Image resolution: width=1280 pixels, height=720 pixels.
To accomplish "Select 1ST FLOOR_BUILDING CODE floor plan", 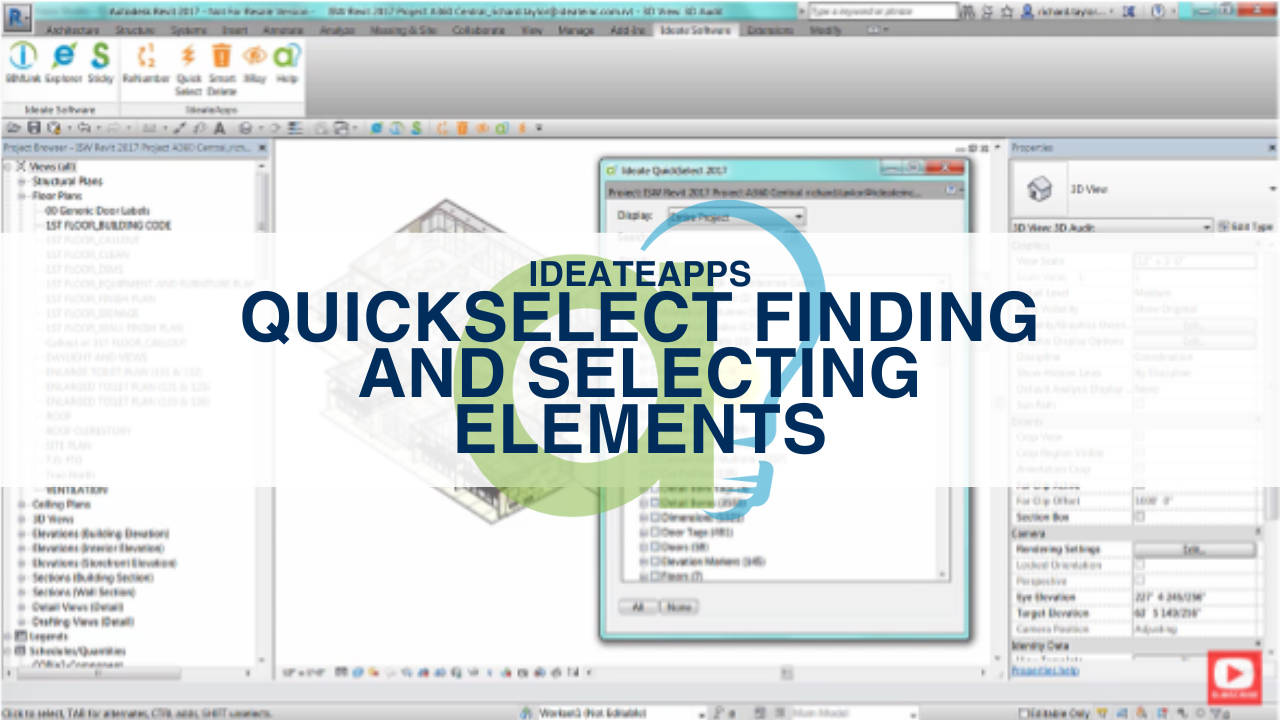I will point(108,225).
